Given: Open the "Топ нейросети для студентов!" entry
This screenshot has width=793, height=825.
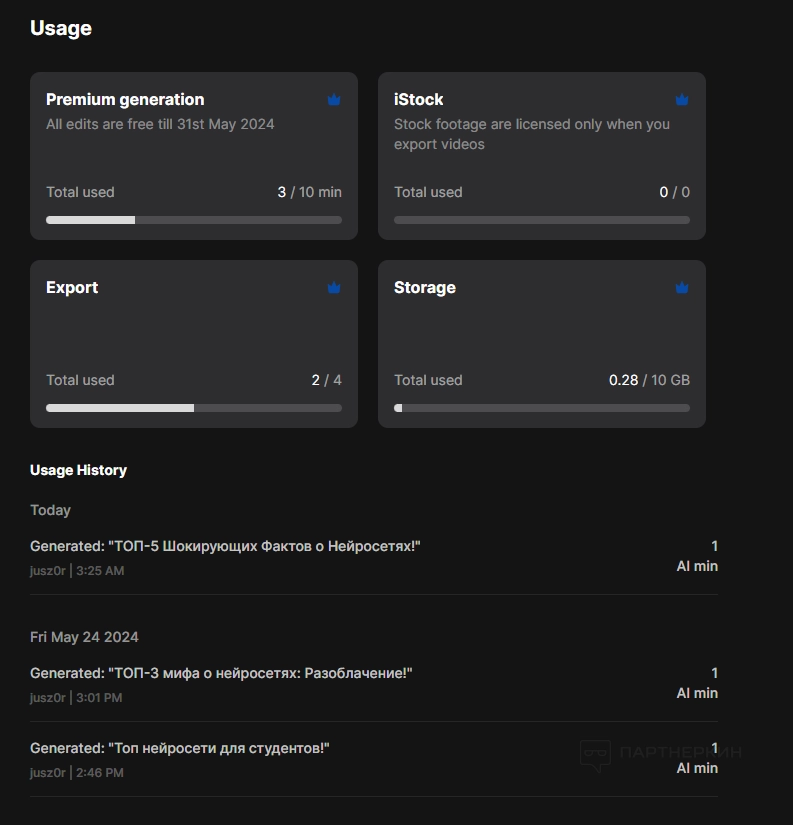Looking at the screenshot, I should (x=180, y=748).
